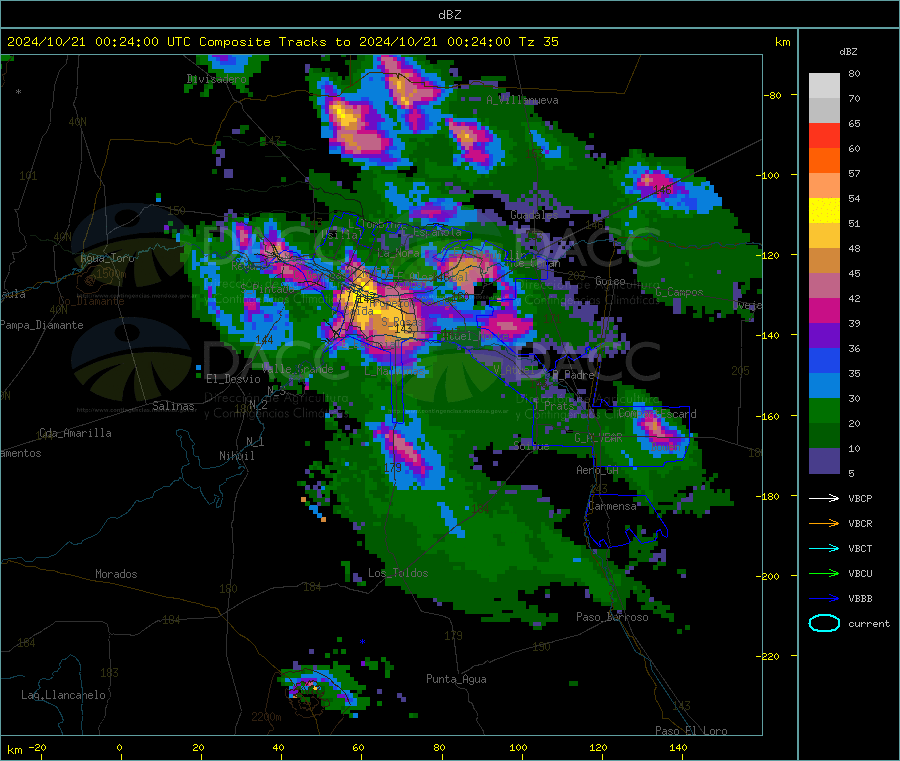This screenshot has width=900, height=761.
Task: Click the 'Nihuil' map label
Action: pos(236,456)
